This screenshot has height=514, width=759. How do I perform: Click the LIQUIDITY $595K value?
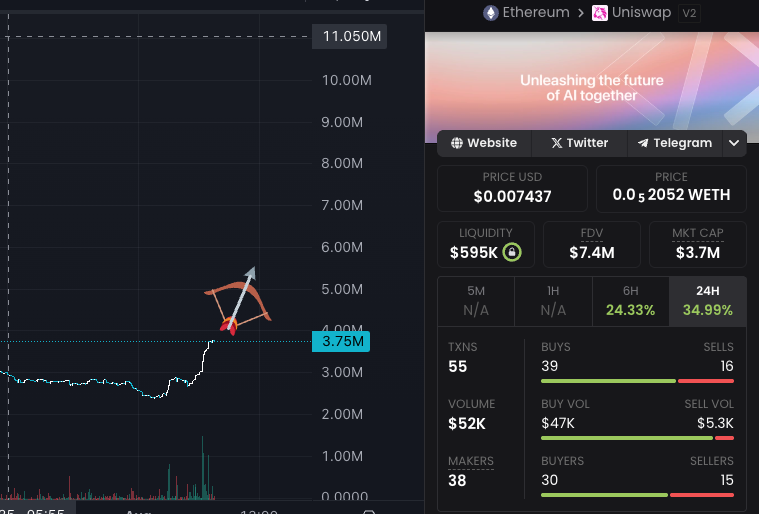[x=473, y=252]
